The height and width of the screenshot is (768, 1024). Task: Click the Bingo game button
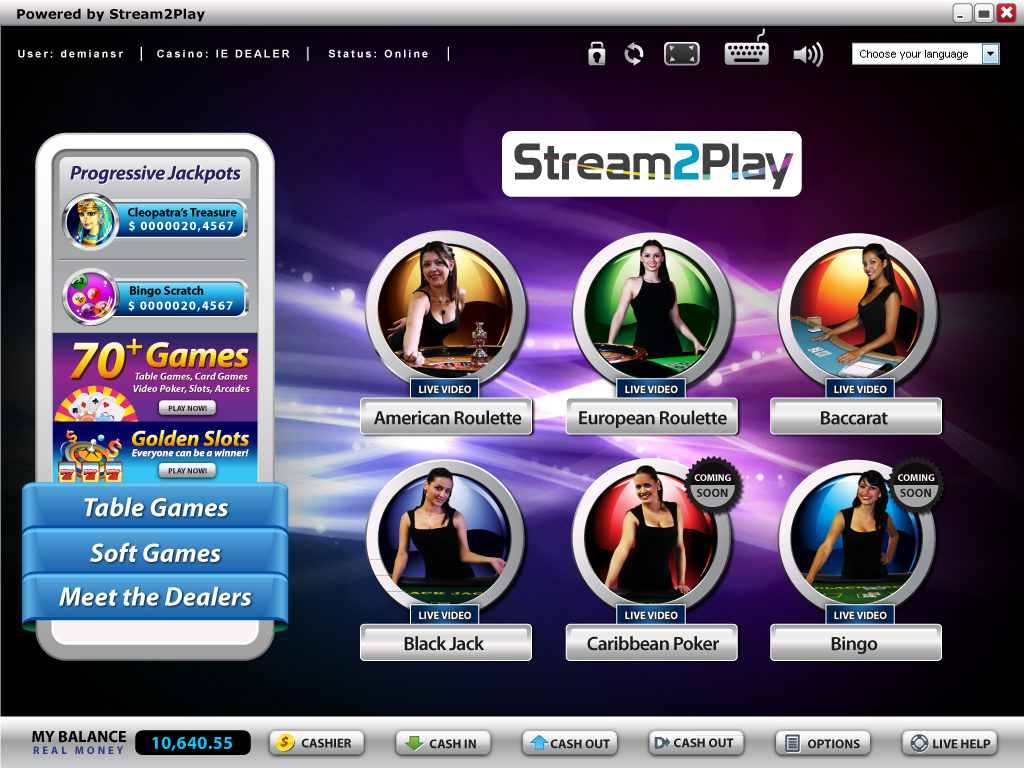[856, 643]
